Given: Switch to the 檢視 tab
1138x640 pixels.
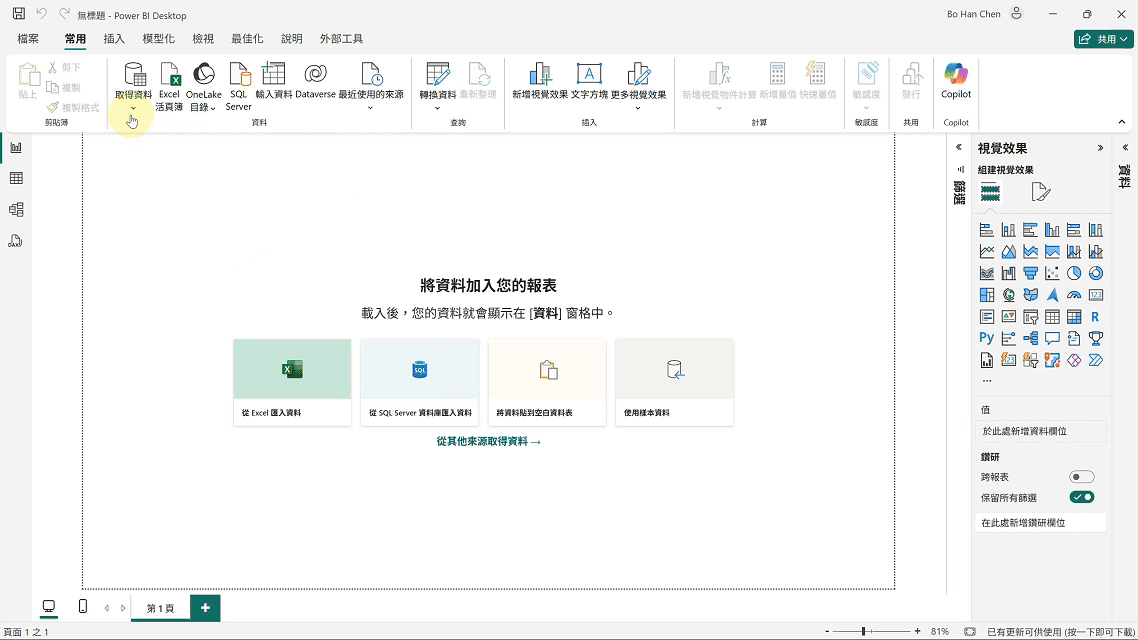Looking at the screenshot, I should [x=203, y=38].
